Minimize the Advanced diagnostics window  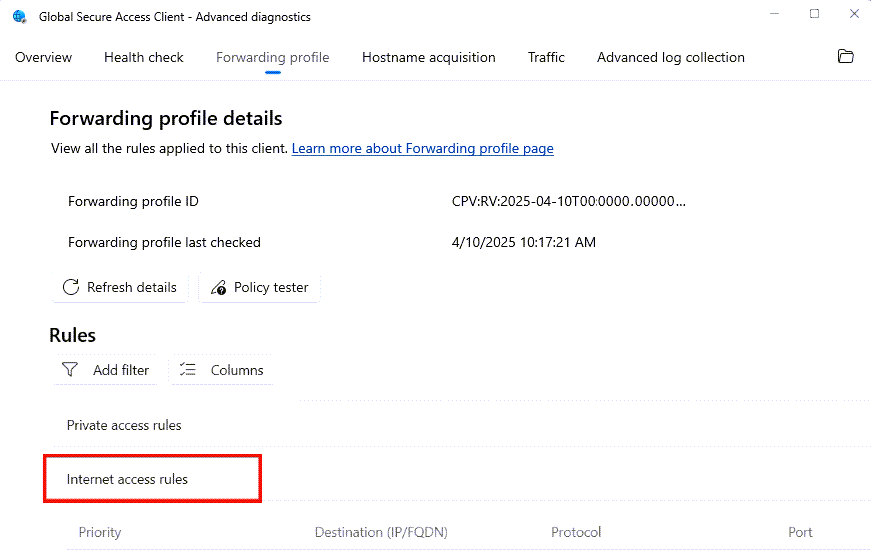[775, 14]
